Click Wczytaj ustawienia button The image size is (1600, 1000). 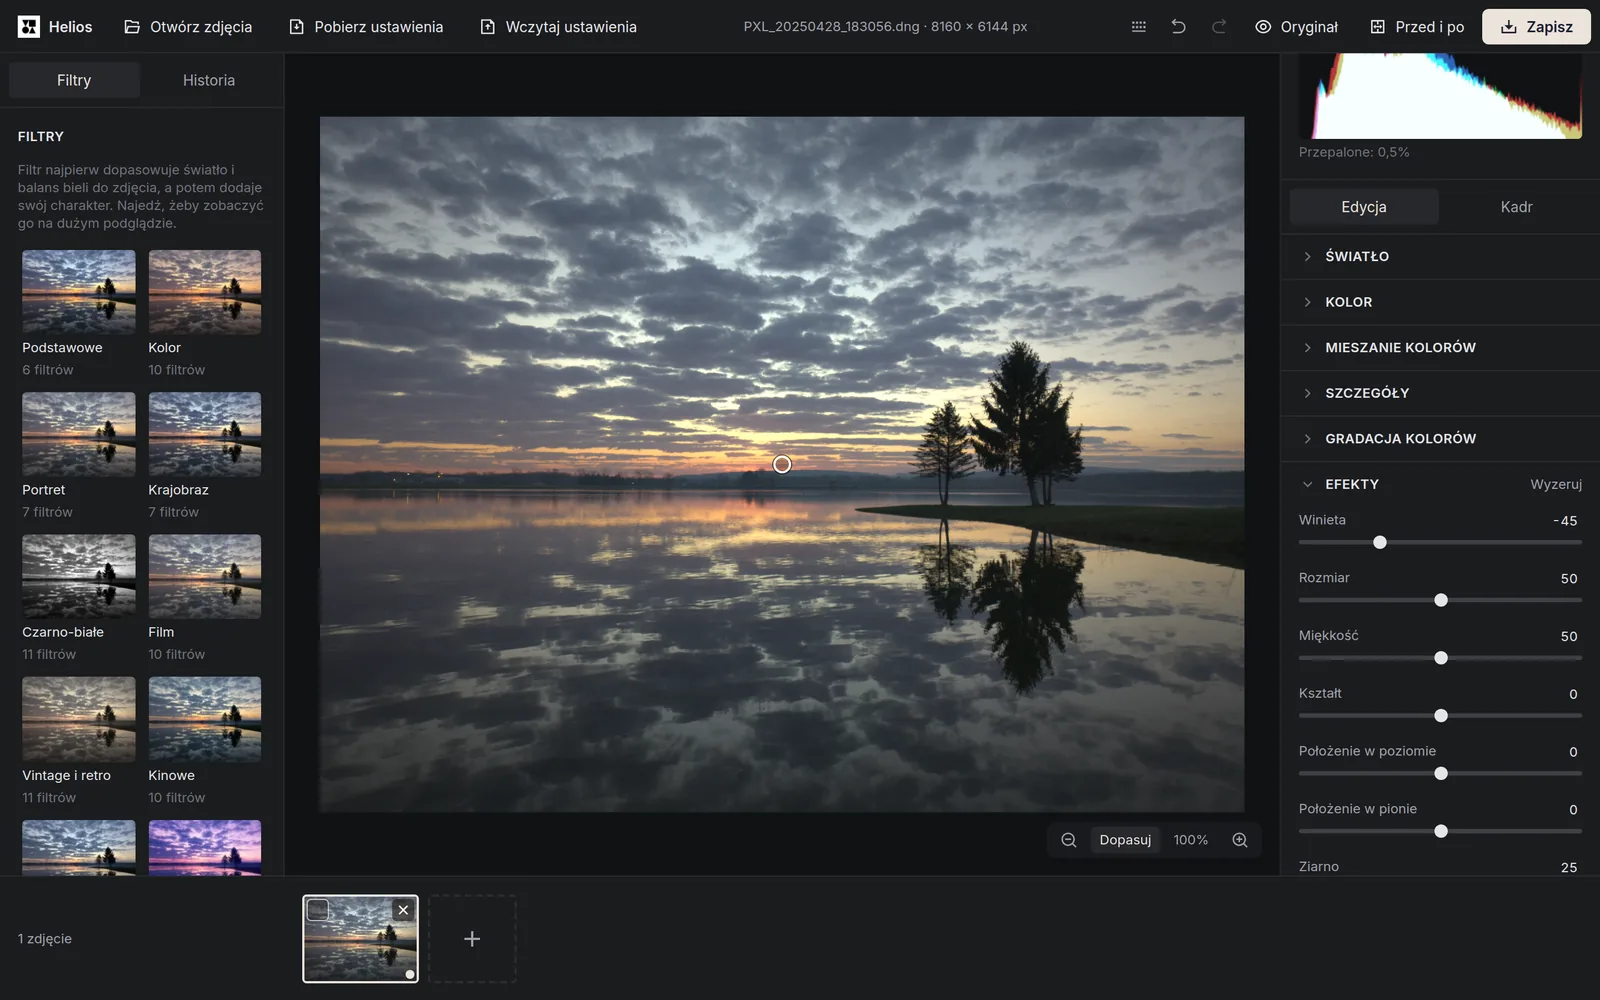coord(558,27)
